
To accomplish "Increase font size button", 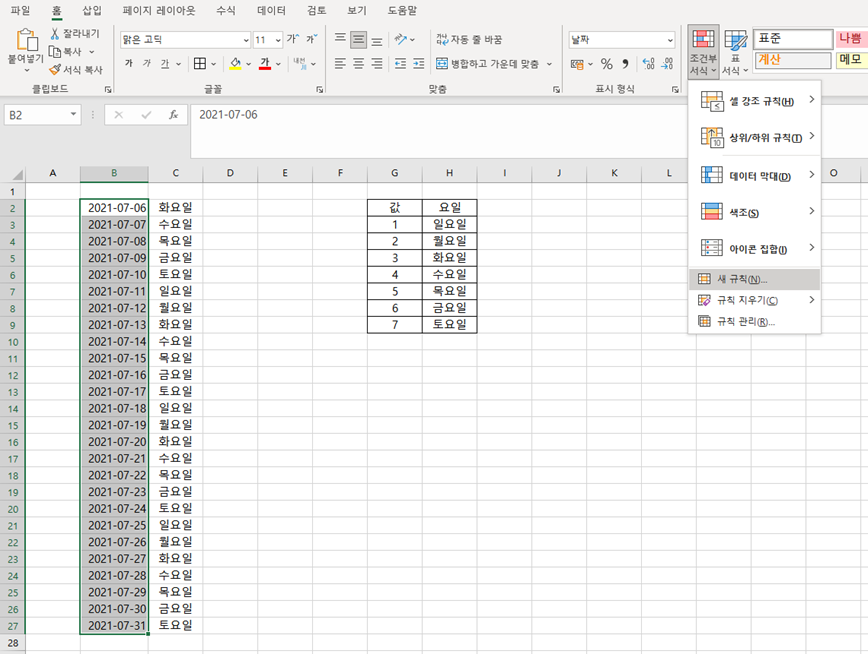I will [293, 39].
